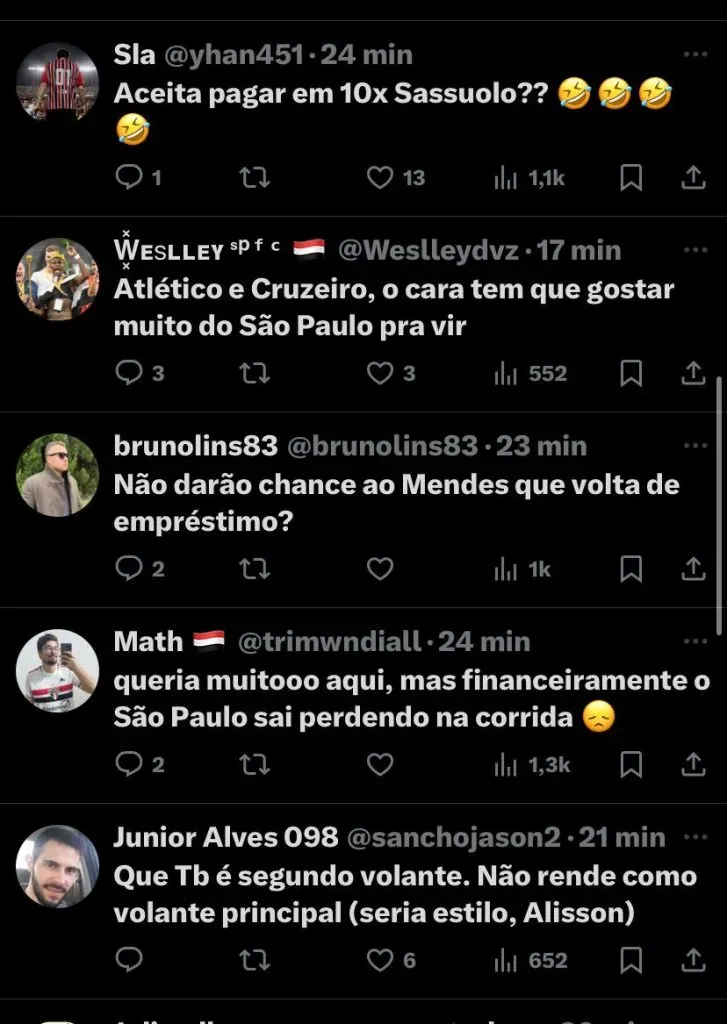Open @yhan451 profile handle

pyautogui.click(x=245, y=55)
